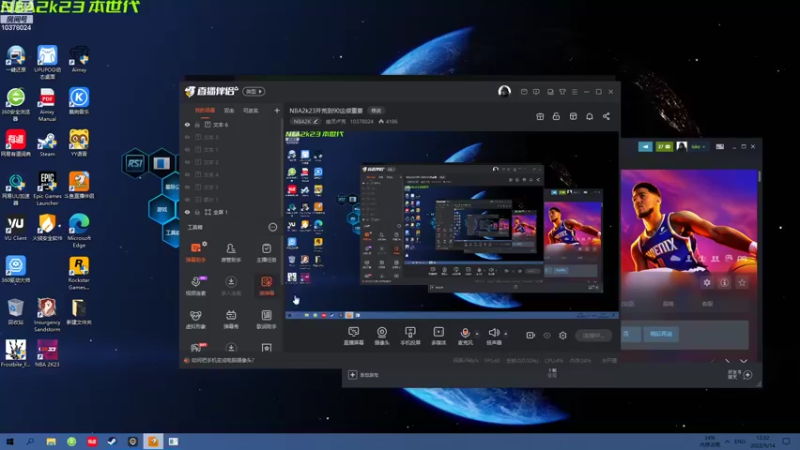
Task: Toggle visibility of layer 文本 6
Action: pos(187,124)
